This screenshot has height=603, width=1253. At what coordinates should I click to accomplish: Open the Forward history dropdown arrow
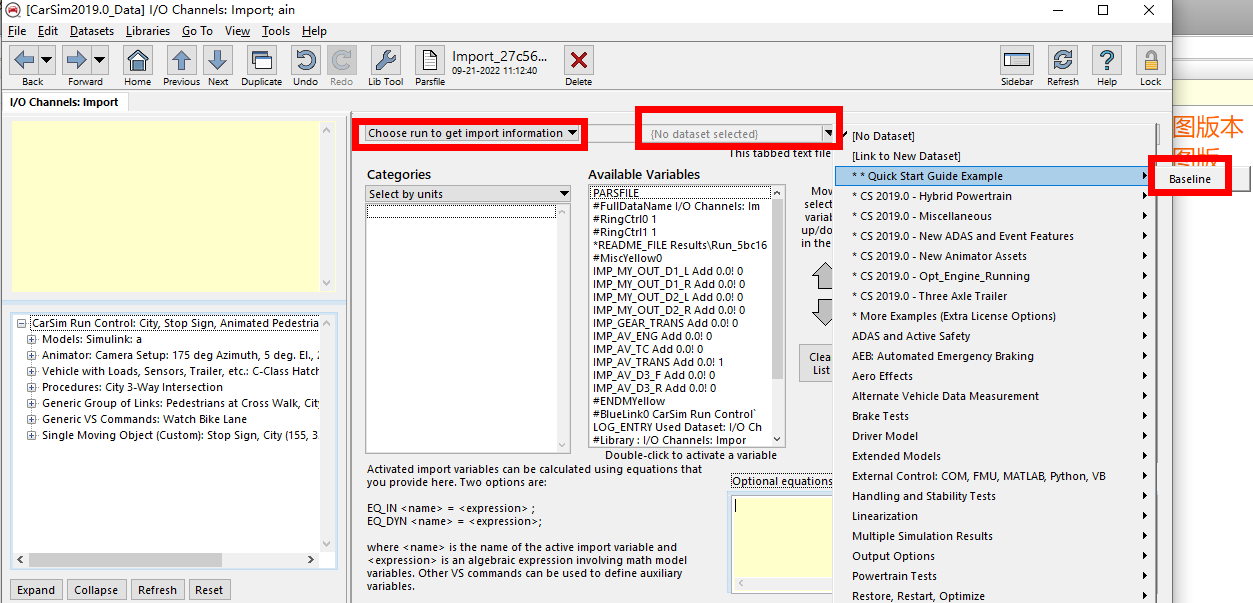tap(99, 60)
